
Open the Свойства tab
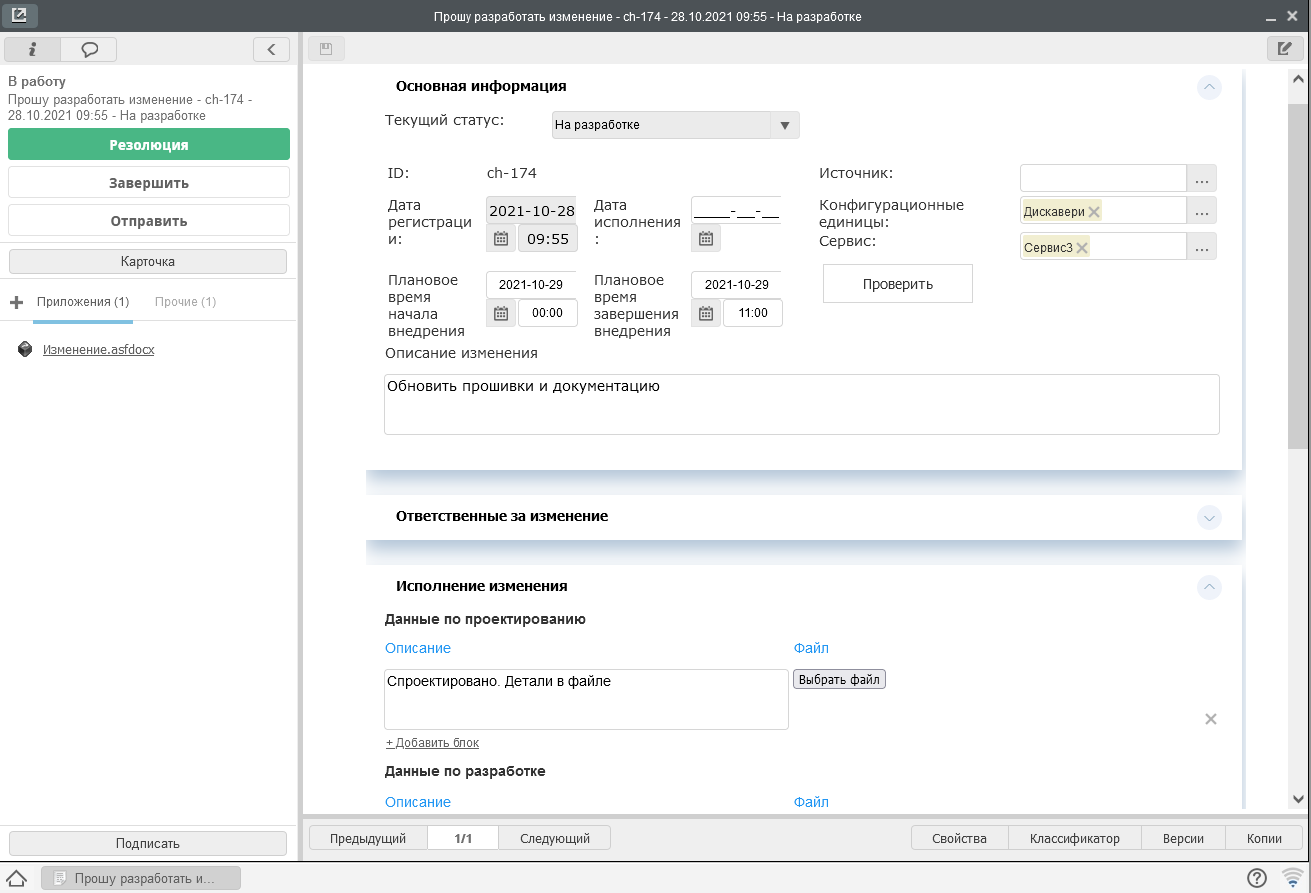(x=959, y=839)
